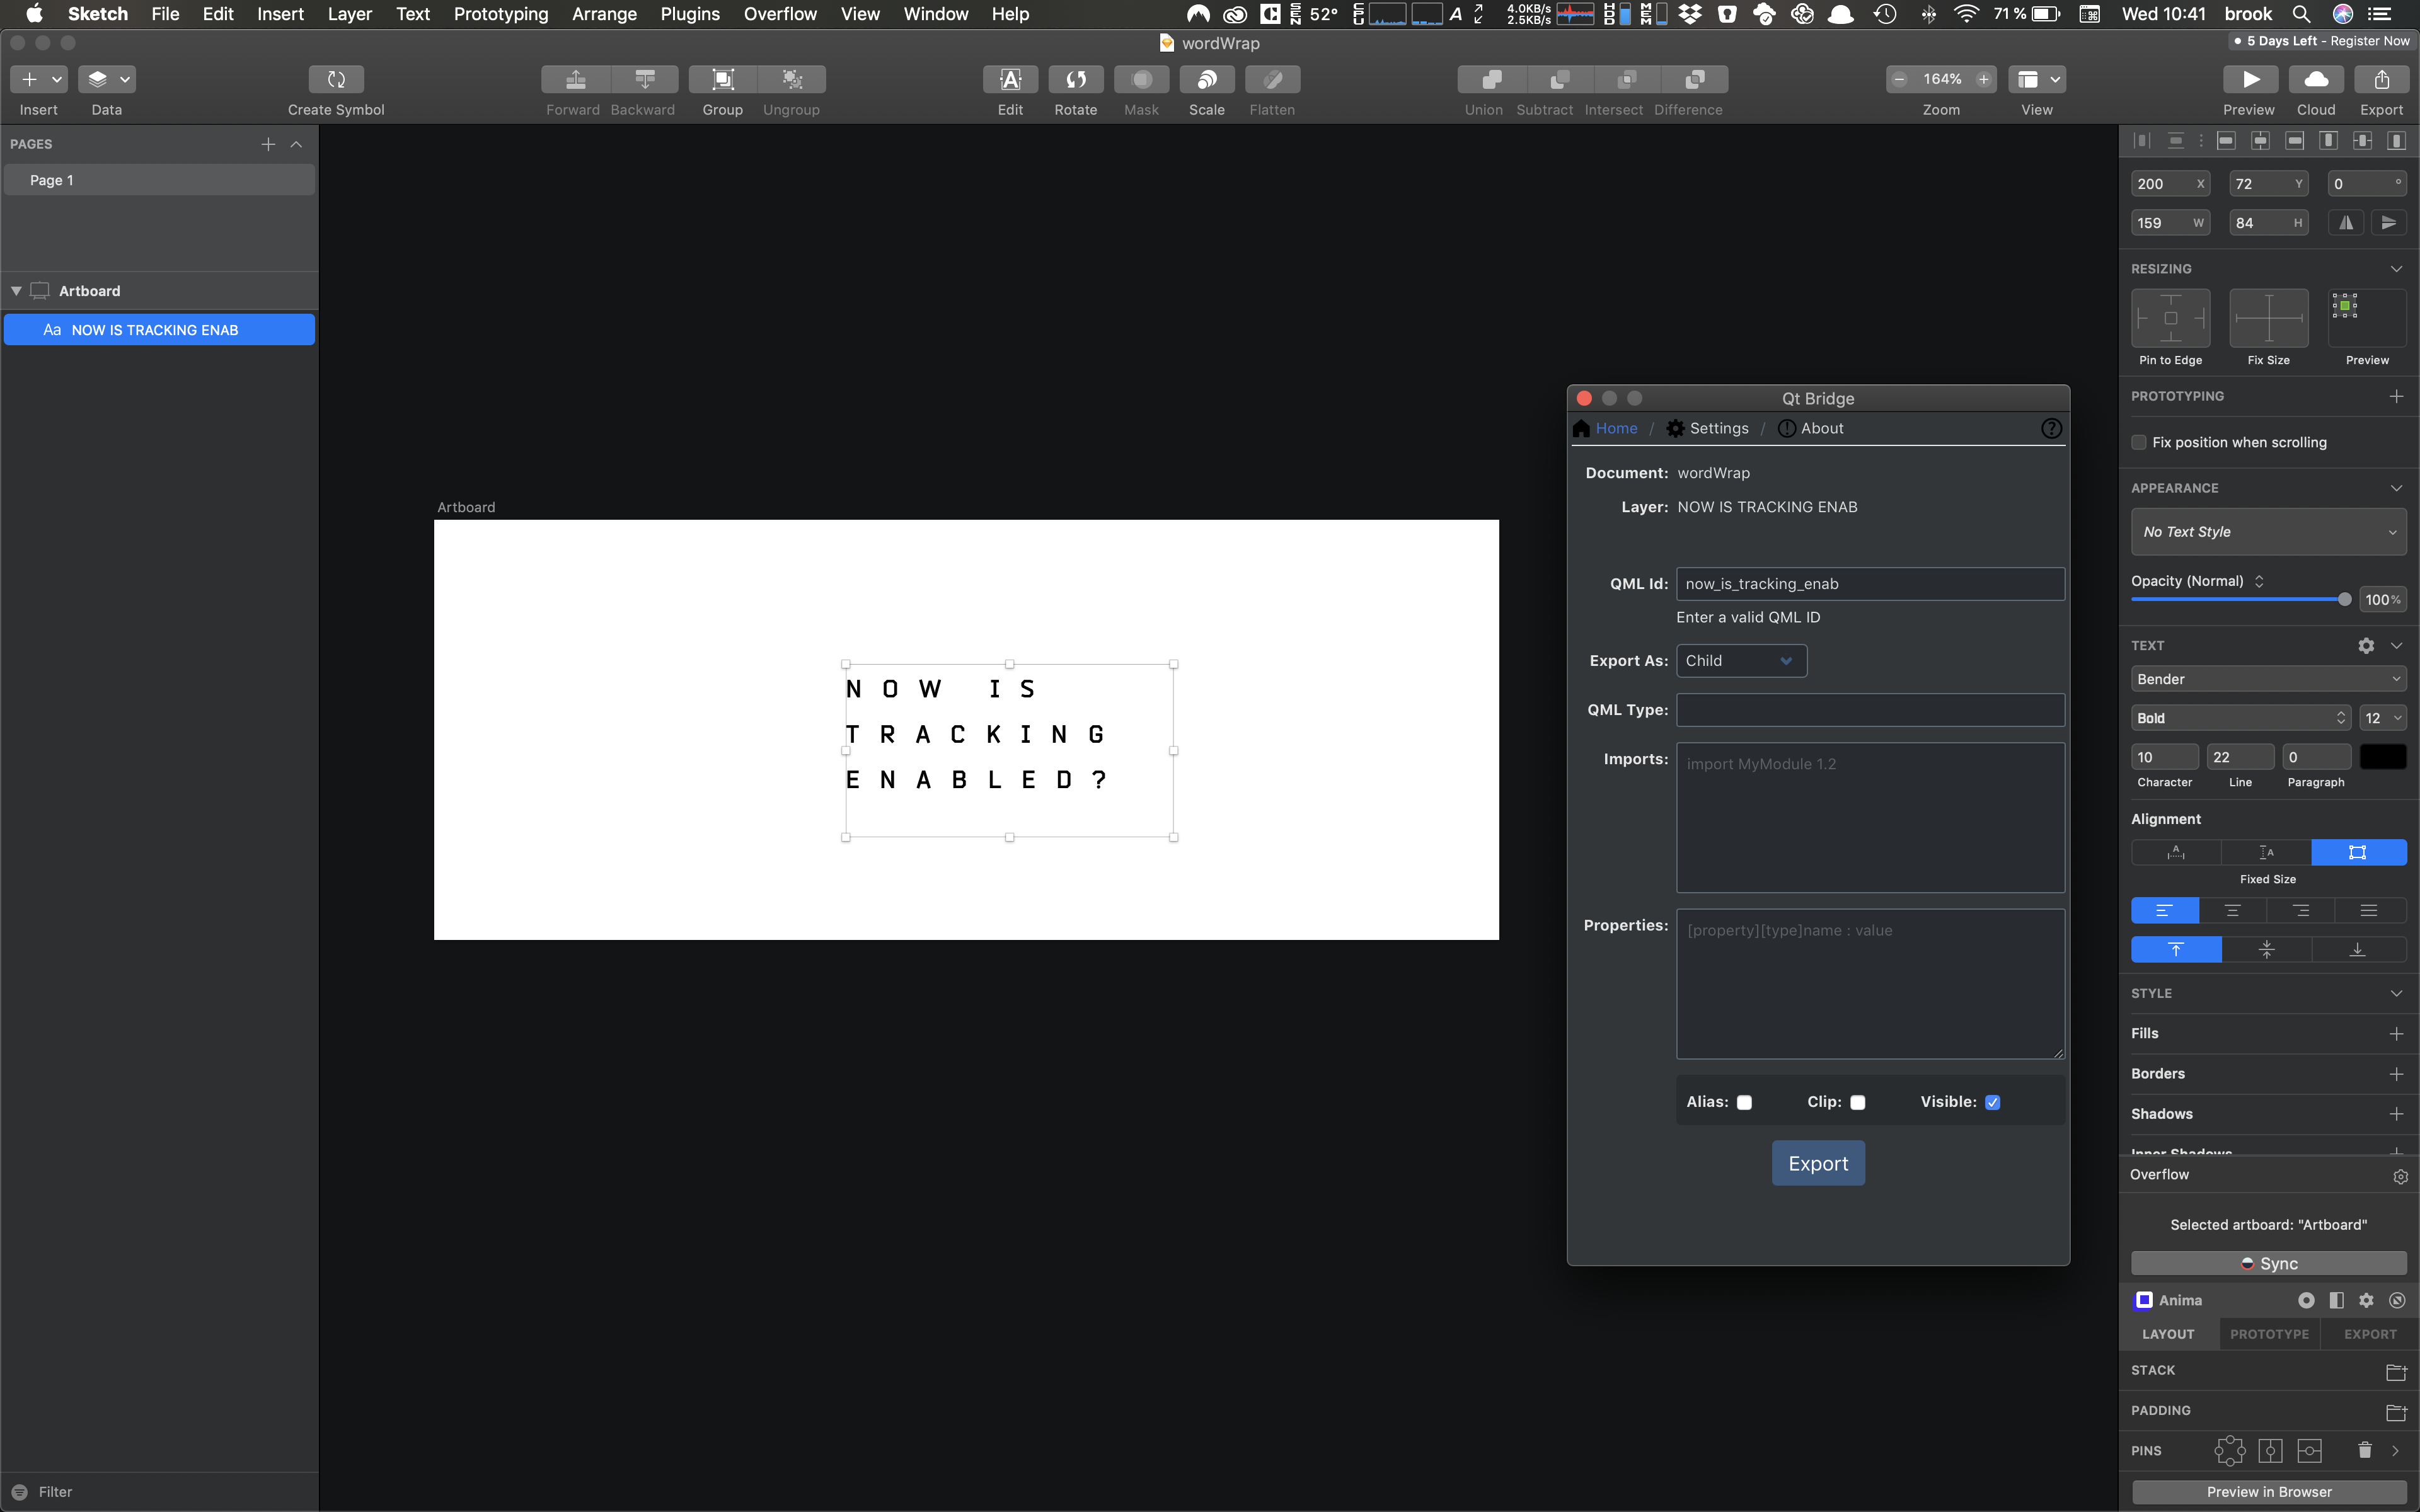Image resolution: width=2420 pixels, height=1512 pixels.
Task: Collapse the Artboard layer group
Action: [x=16, y=291]
